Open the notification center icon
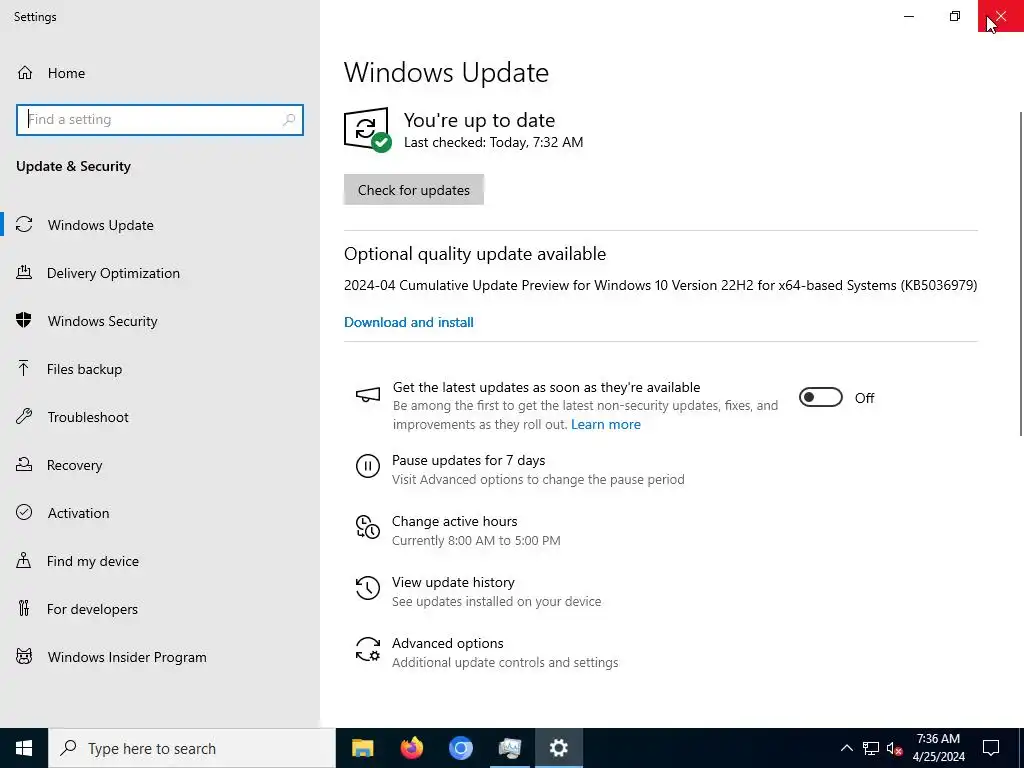The image size is (1024, 768). point(991,748)
